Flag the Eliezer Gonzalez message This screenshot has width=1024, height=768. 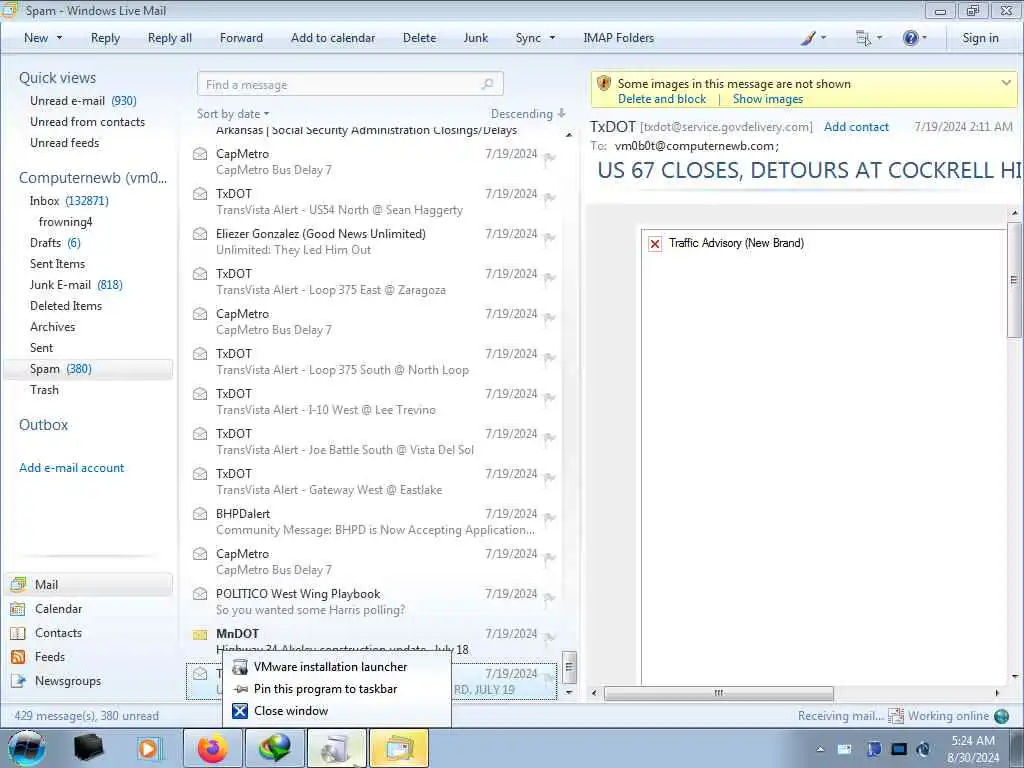pyautogui.click(x=550, y=238)
